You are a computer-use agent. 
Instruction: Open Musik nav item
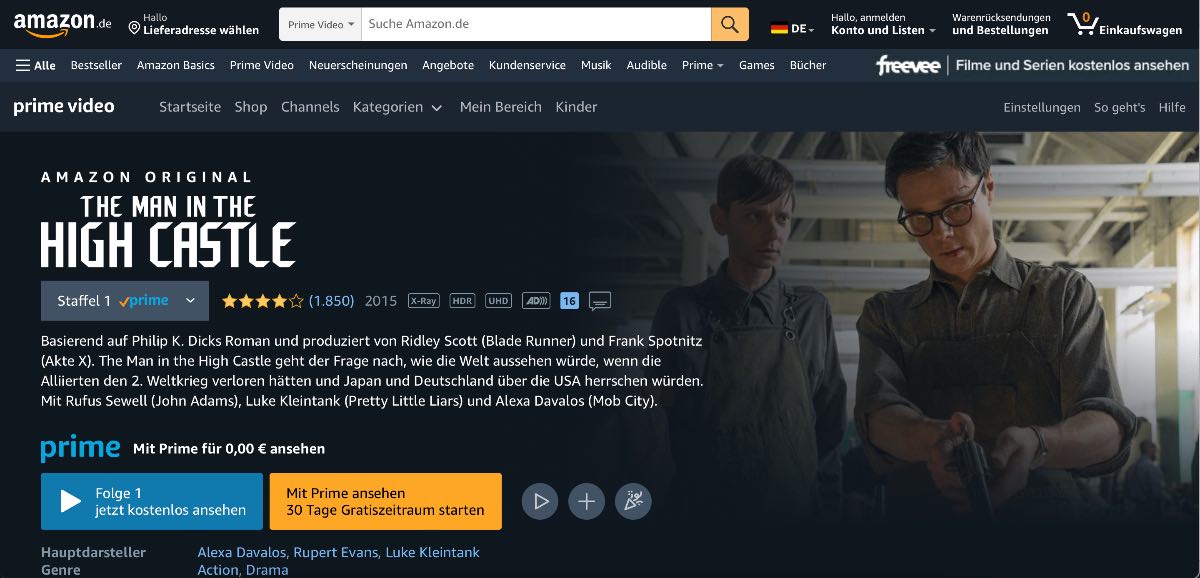tap(596, 65)
